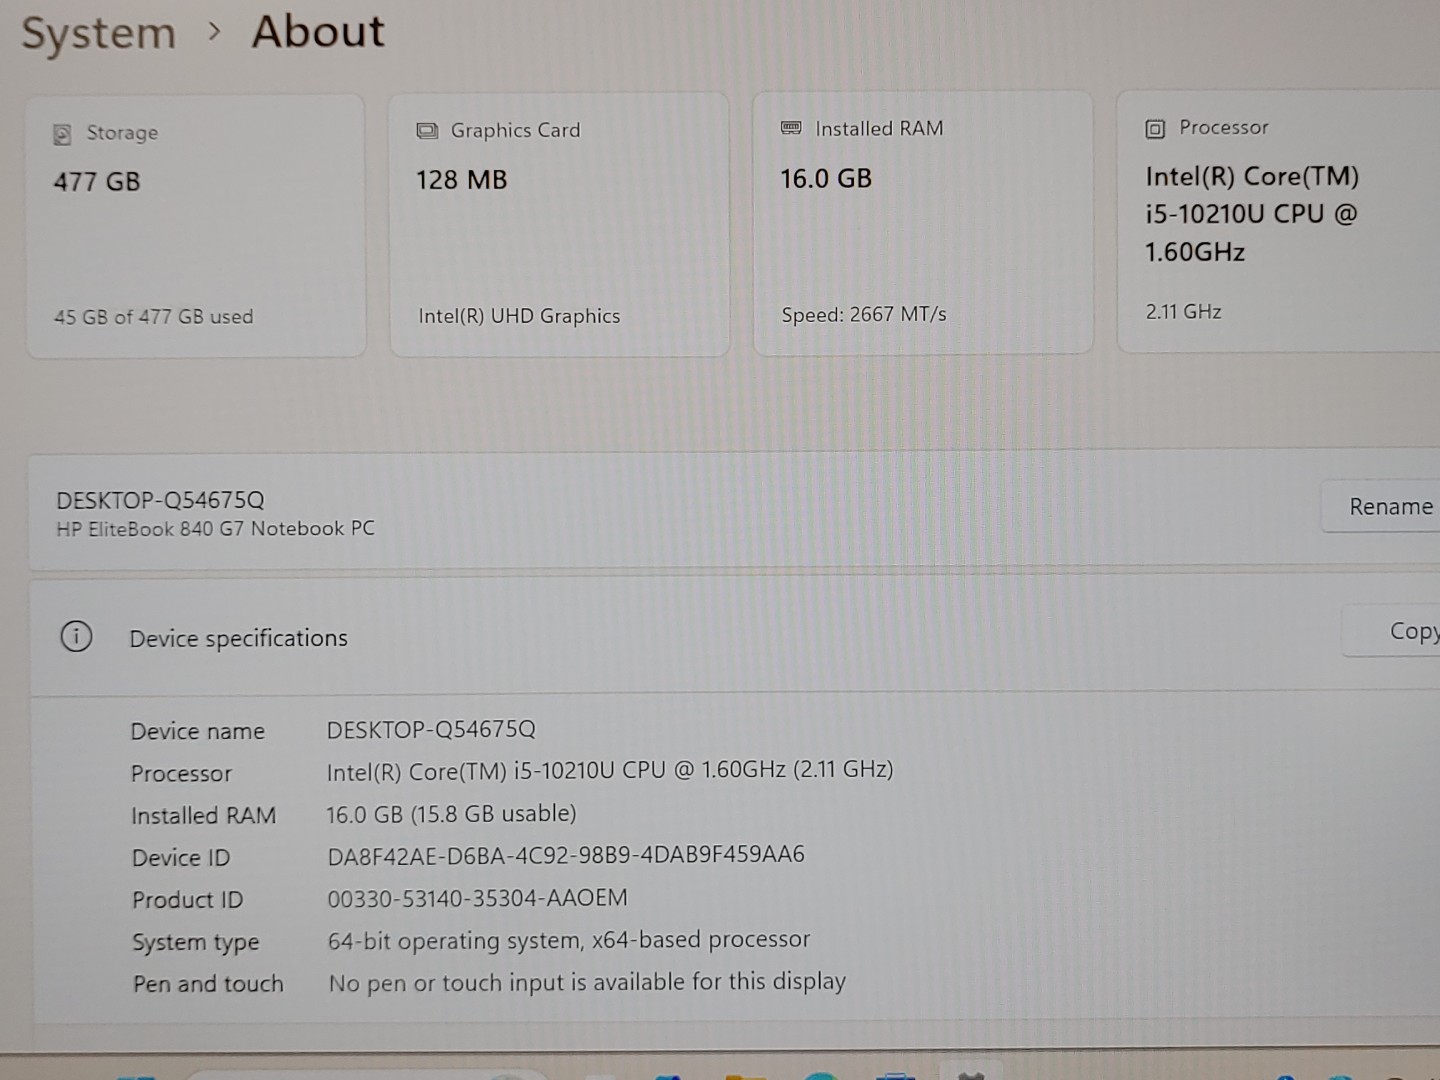1440x1080 pixels.
Task: Select the Product ID value
Action: [x=477, y=898]
